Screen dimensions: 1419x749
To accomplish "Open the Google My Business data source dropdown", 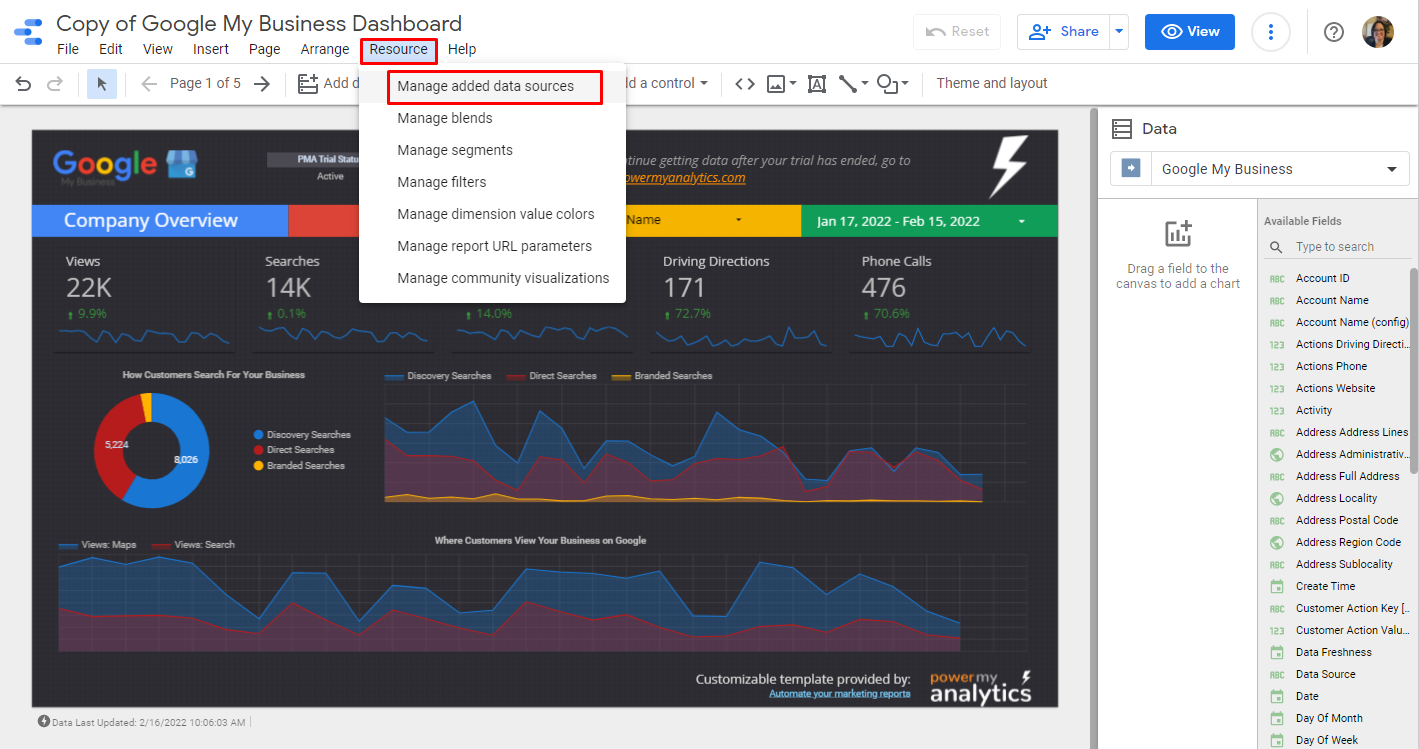I will point(1260,169).
